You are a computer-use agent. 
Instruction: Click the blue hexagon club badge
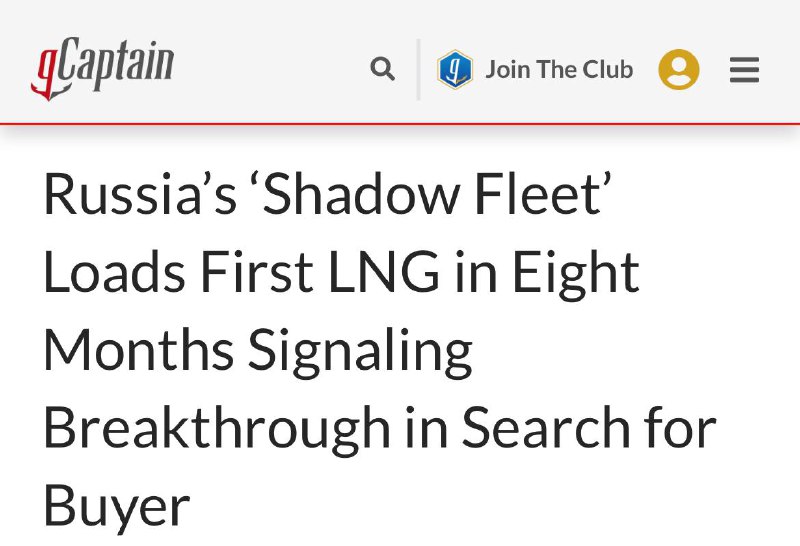click(455, 69)
